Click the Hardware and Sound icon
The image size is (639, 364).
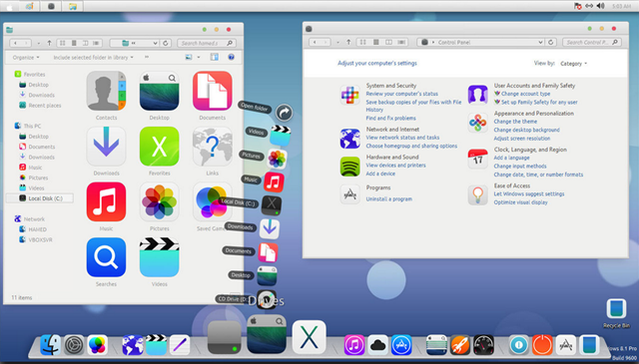[350, 166]
